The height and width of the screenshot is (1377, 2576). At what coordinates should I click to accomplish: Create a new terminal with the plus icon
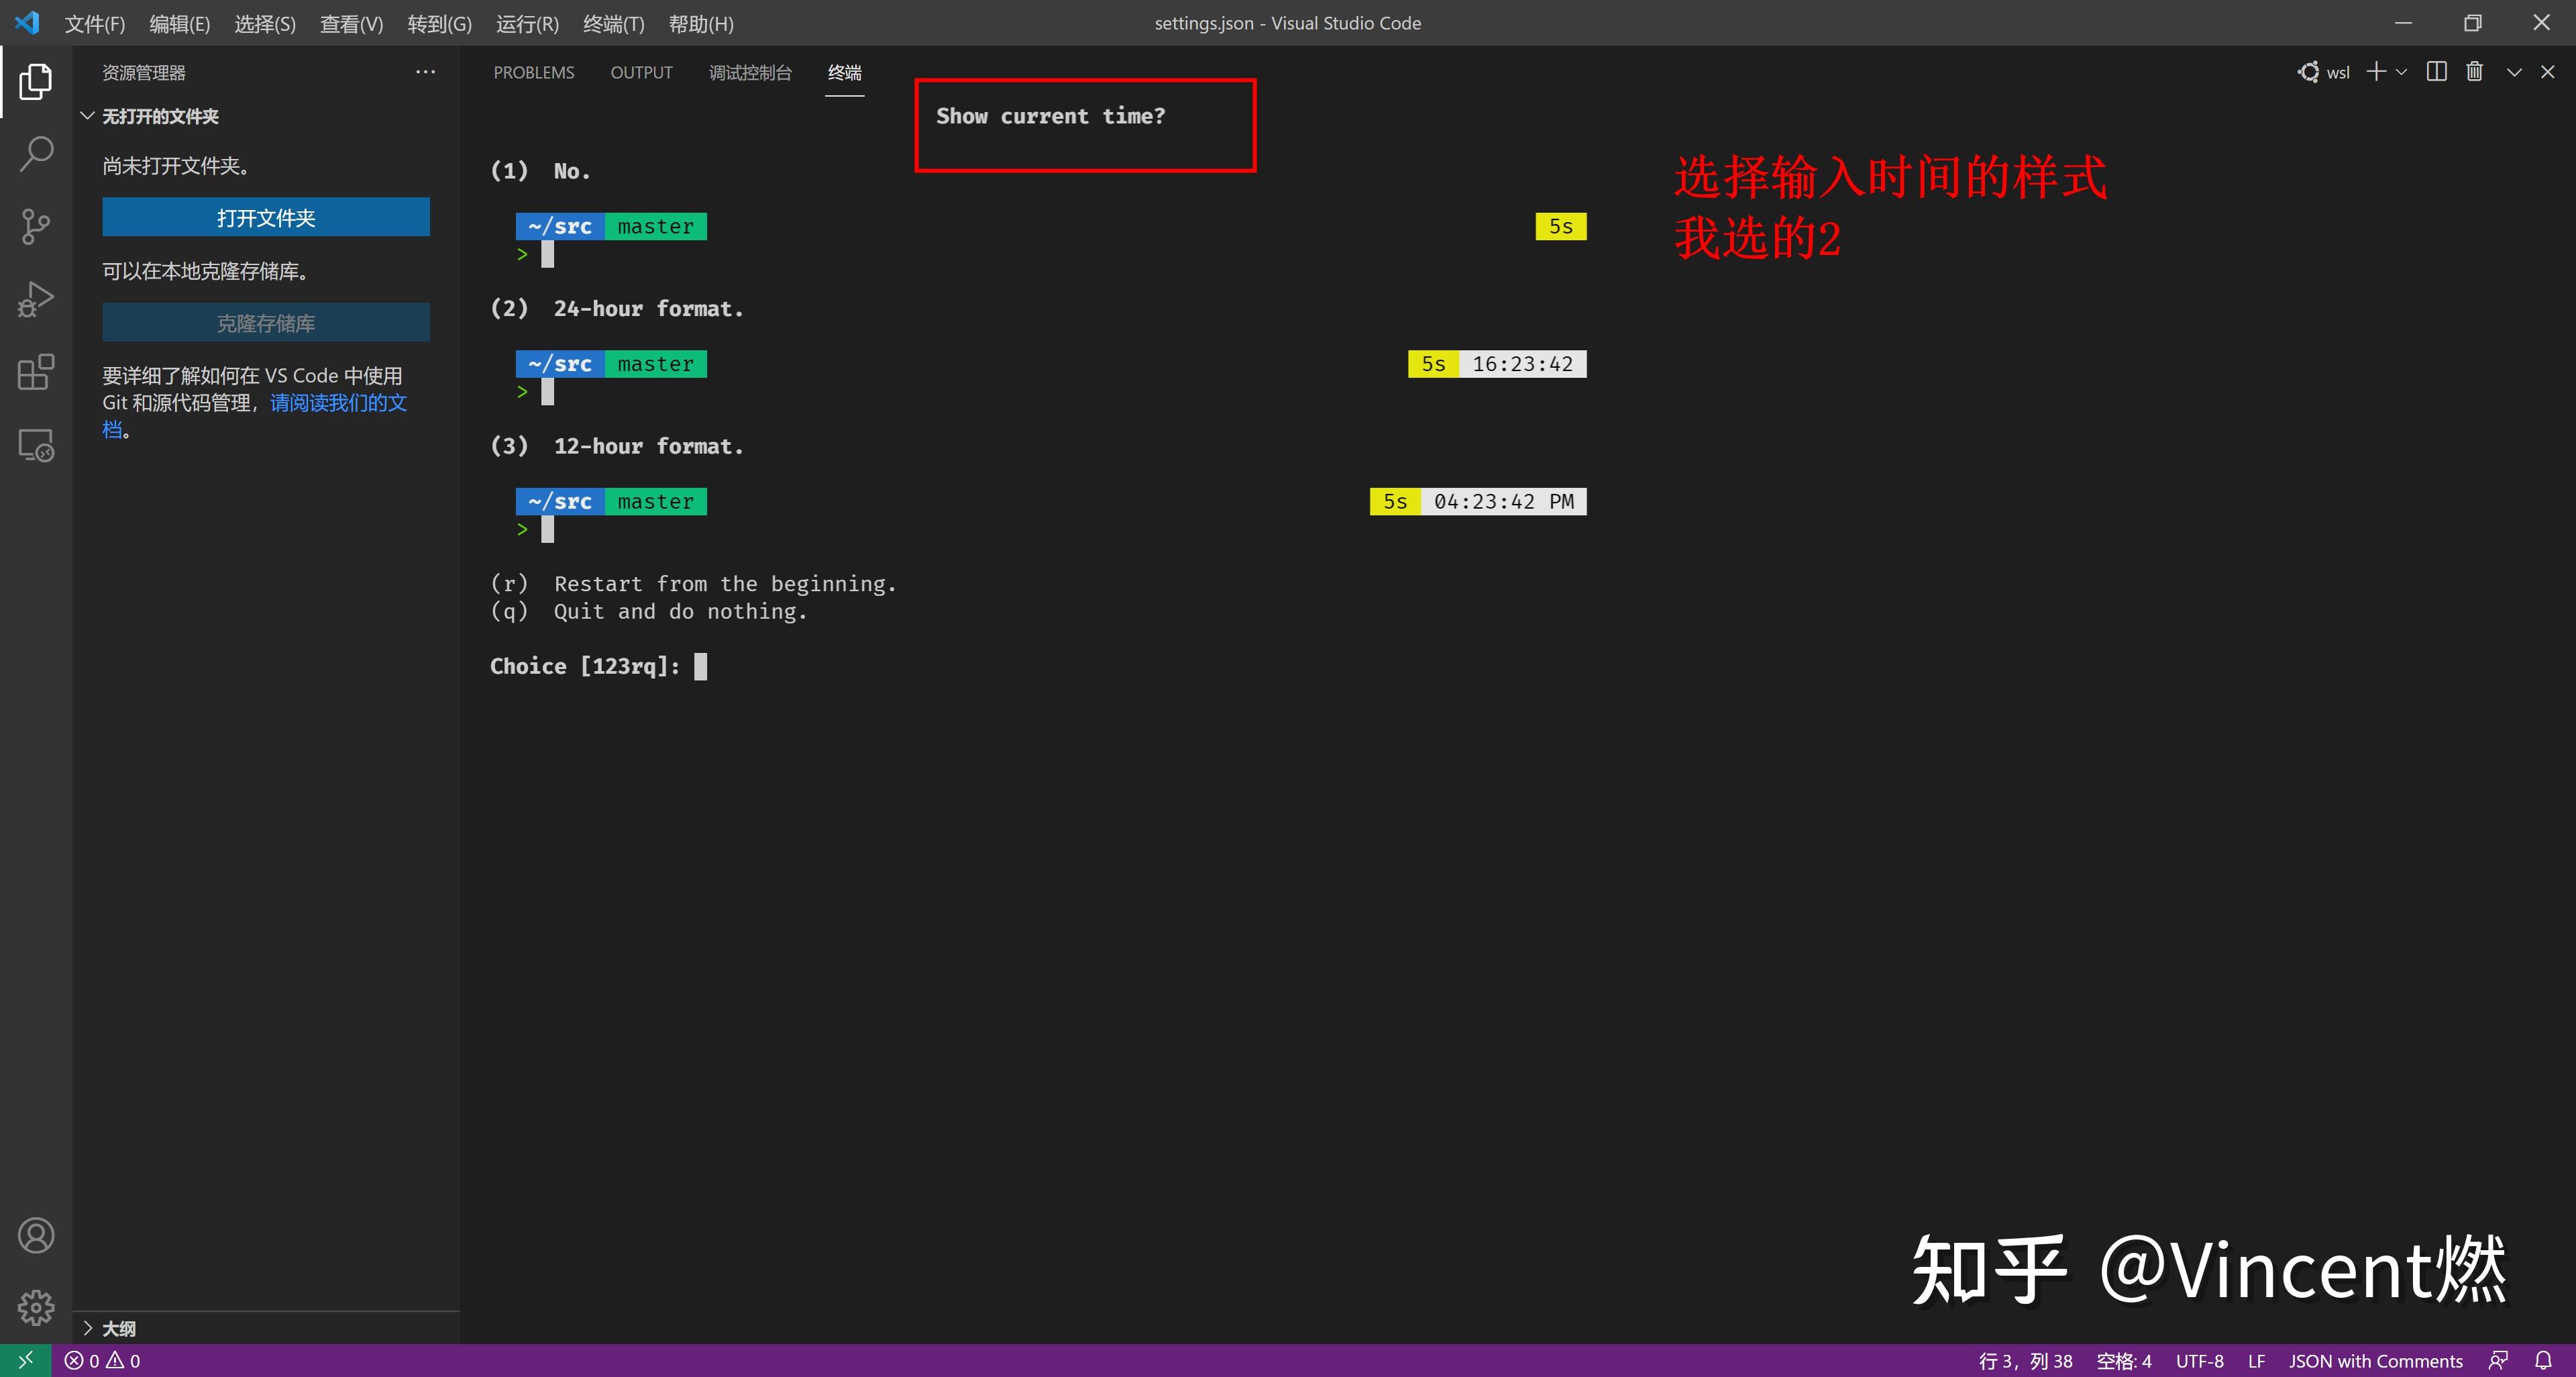tap(2375, 71)
